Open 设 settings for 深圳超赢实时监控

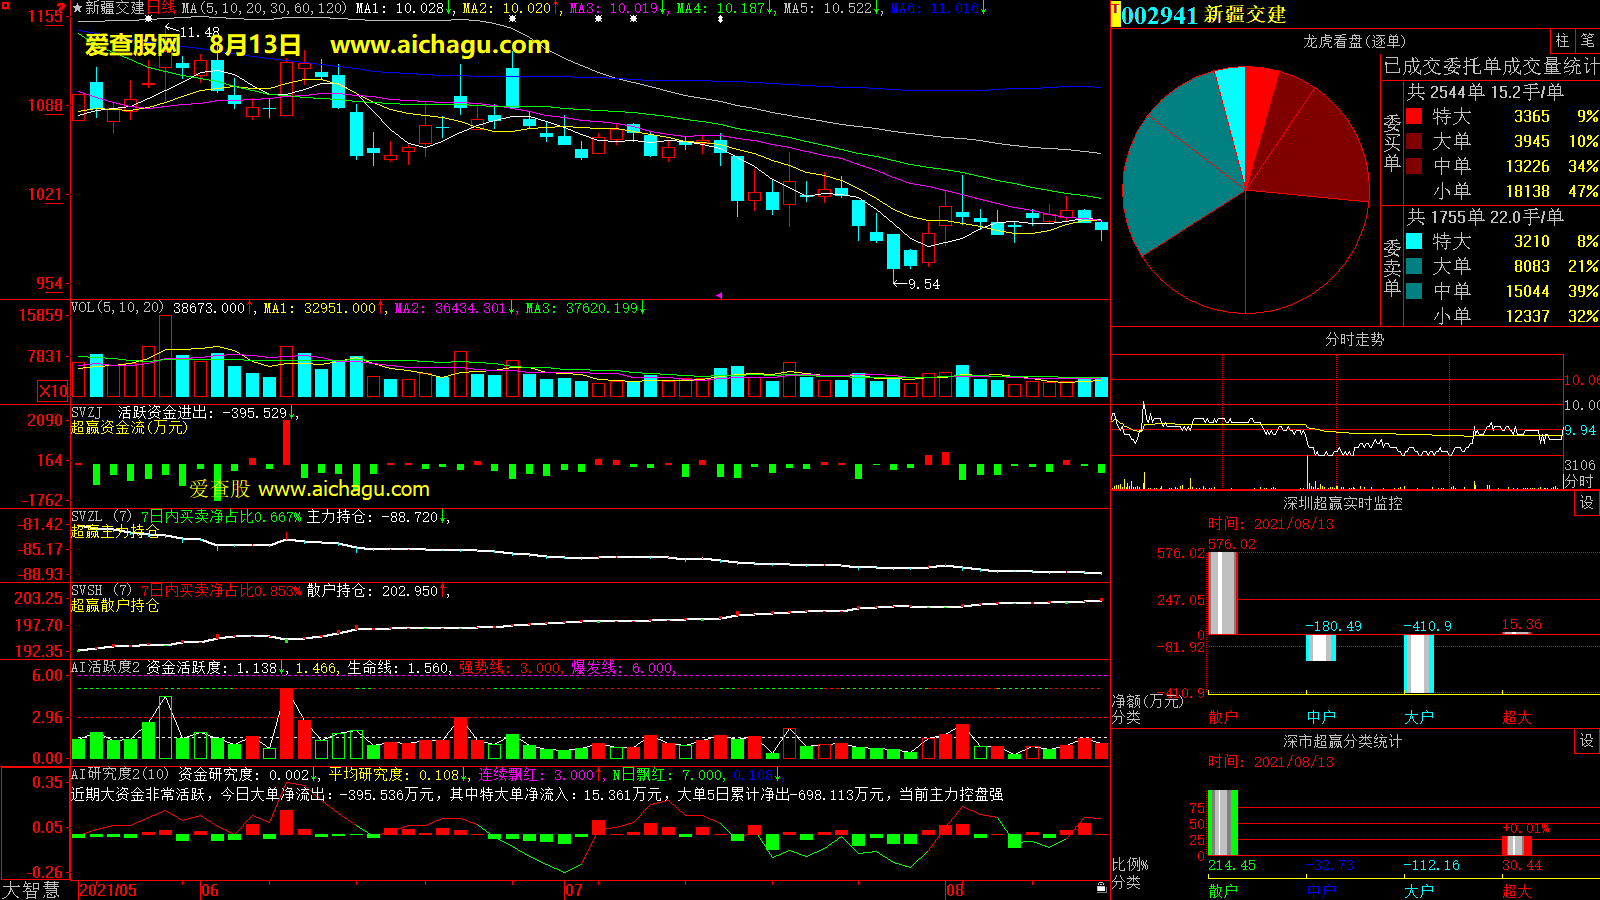pos(1587,503)
